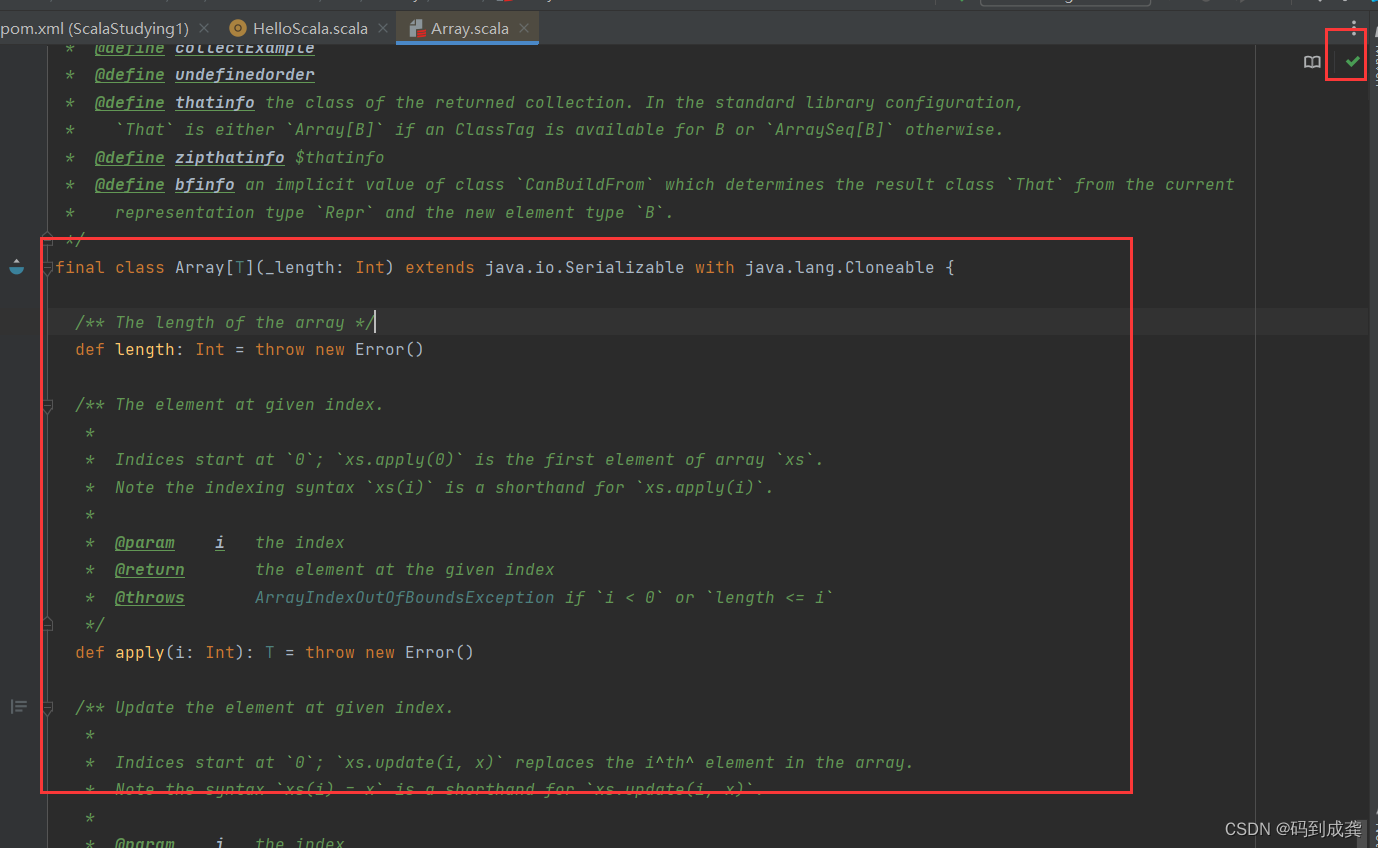The width and height of the screenshot is (1378, 848).
Task: Collapse the 'The element at given index' comment
Action: [47, 405]
